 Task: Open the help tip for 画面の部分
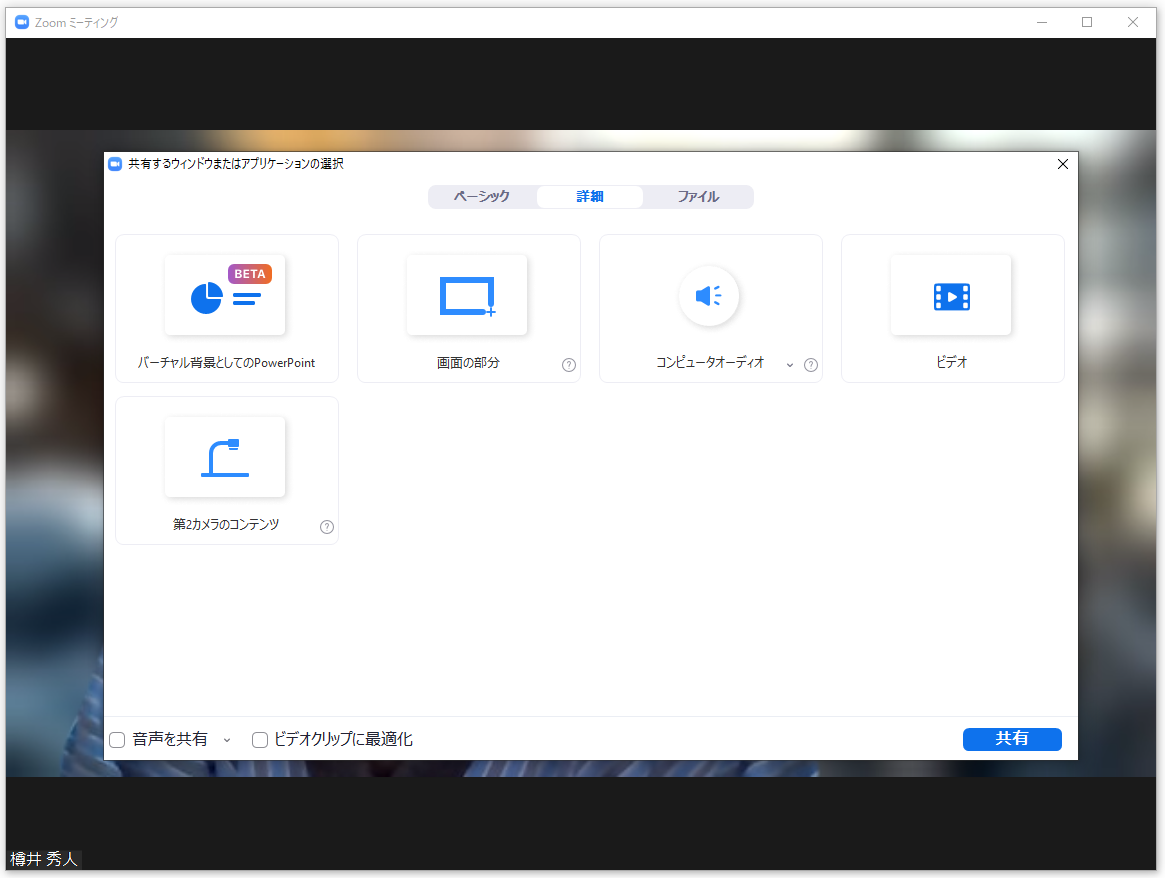tap(569, 365)
